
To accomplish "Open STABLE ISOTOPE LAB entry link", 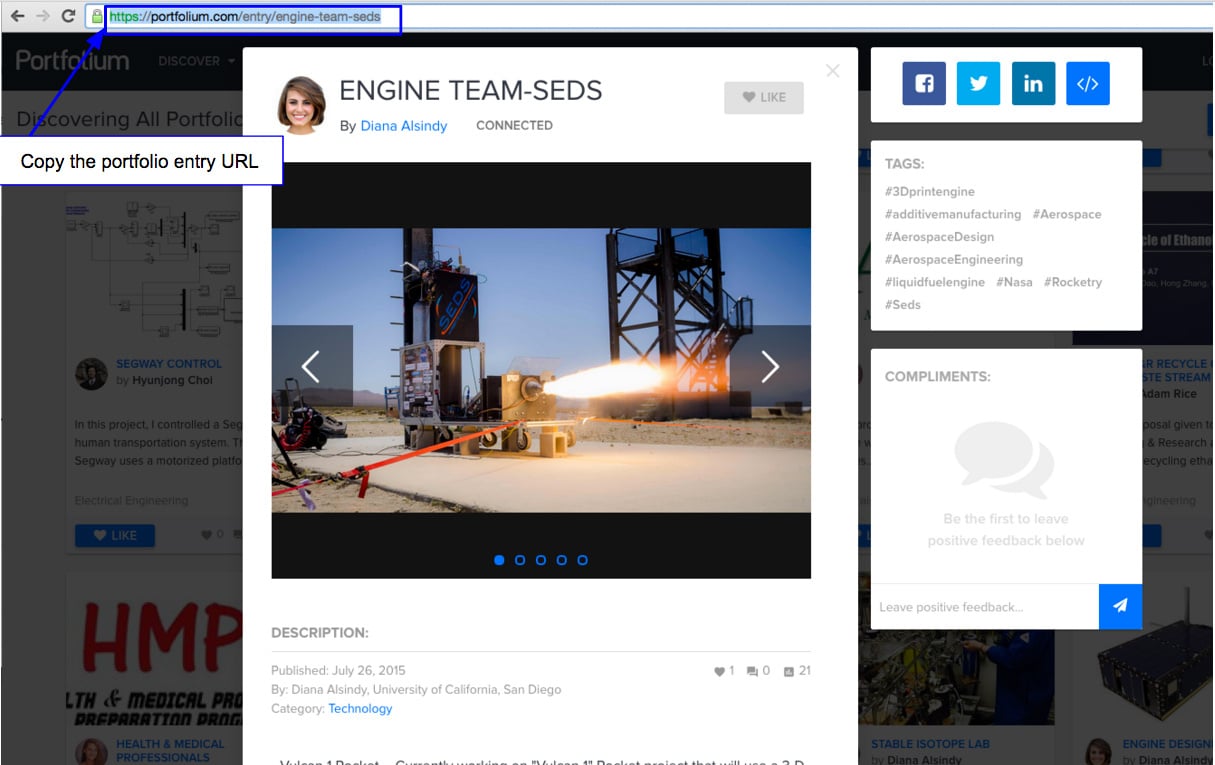I will 931,744.
